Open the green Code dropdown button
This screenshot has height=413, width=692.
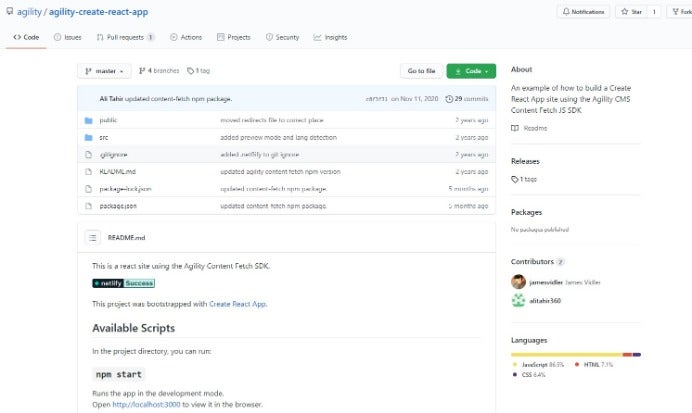click(471, 71)
